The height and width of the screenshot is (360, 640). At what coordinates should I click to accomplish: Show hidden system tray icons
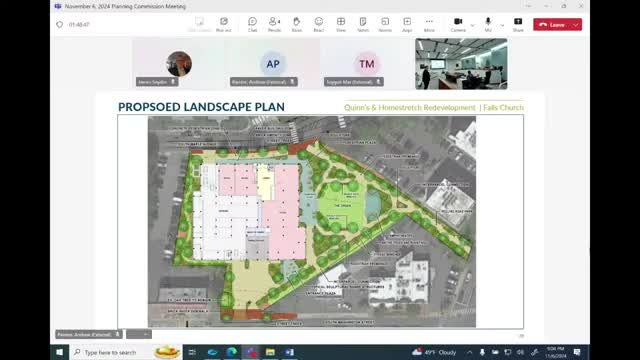click(x=469, y=352)
